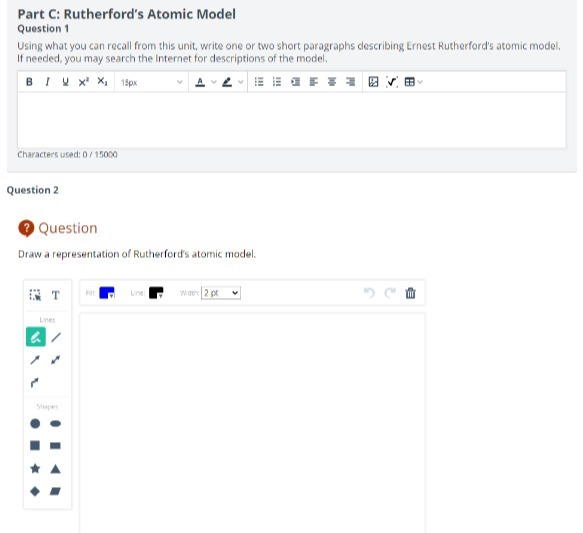
Task: Center align the text
Action: point(332,82)
